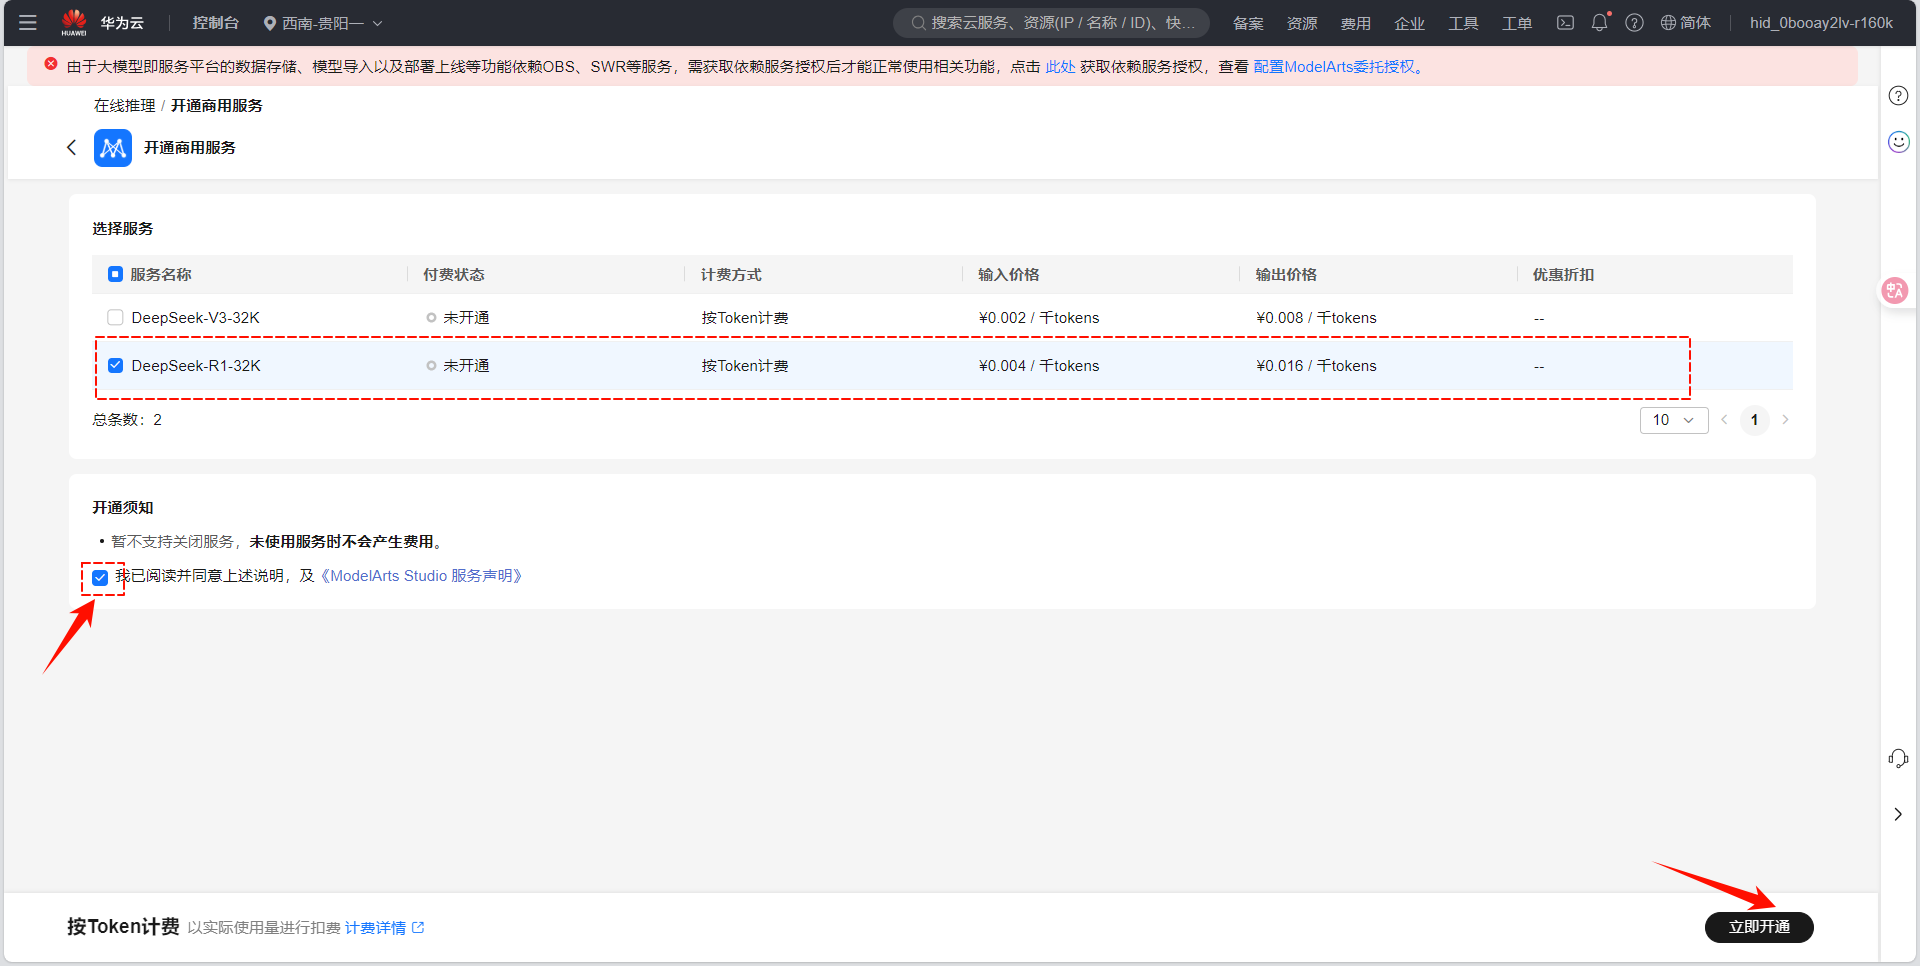Image resolution: width=1920 pixels, height=966 pixels.
Task: Go to next page arrow
Action: pyautogui.click(x=1785, y=420)
